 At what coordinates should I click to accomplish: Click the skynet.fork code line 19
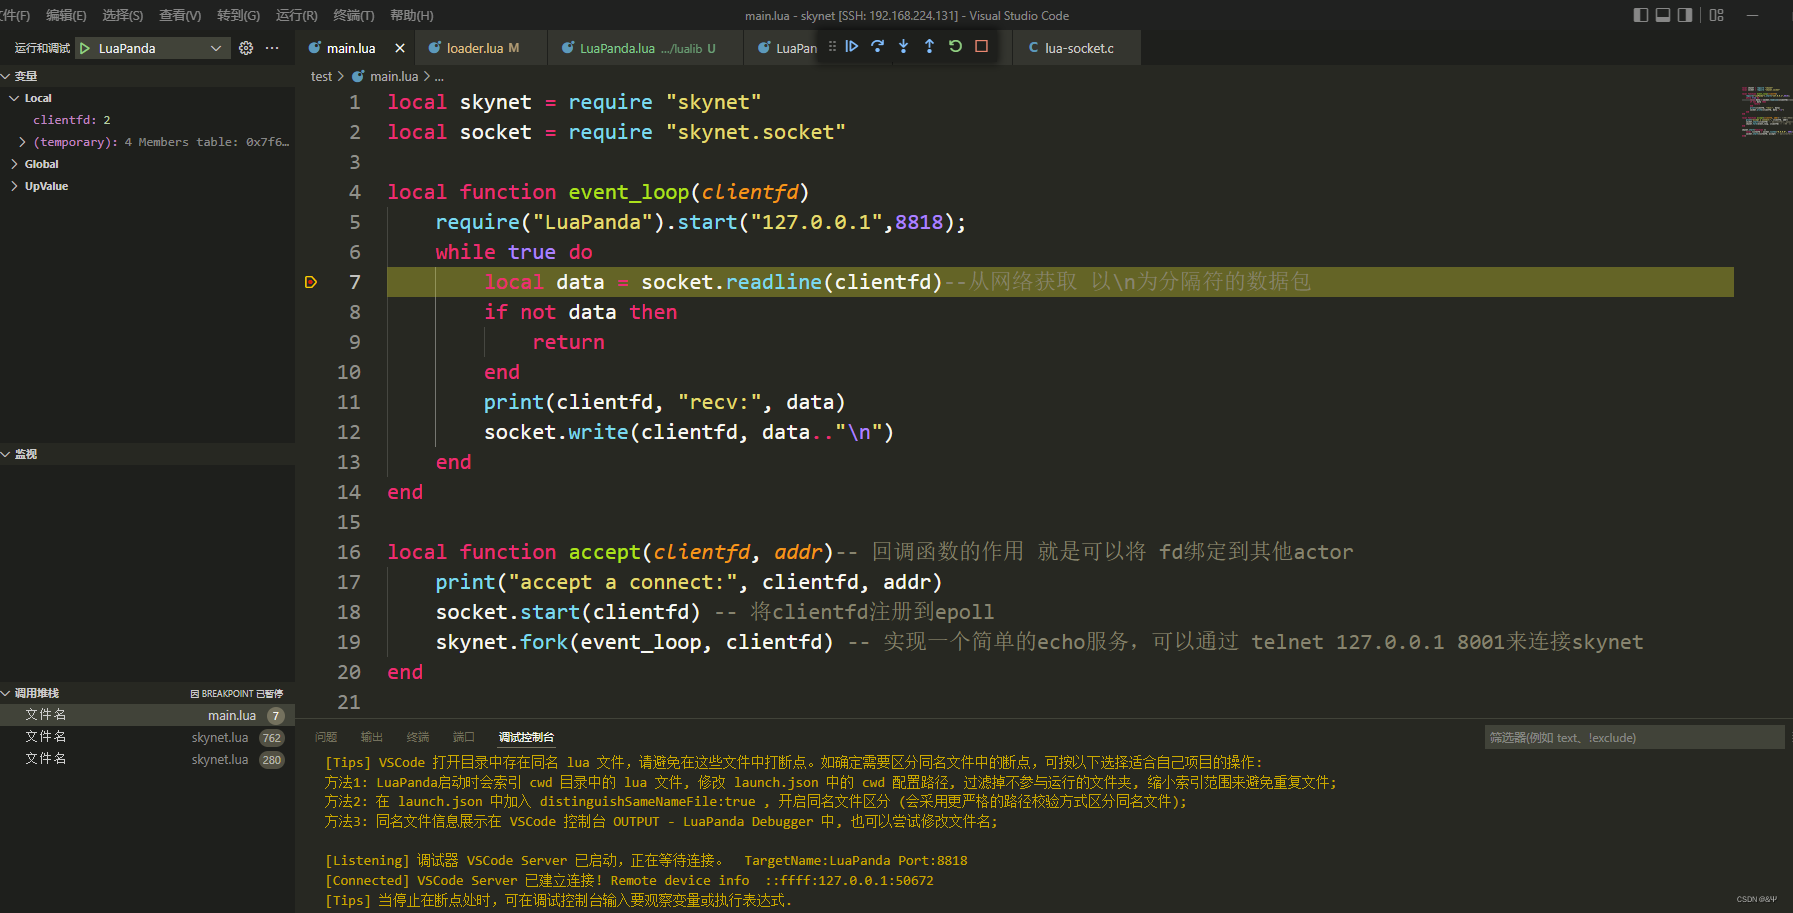(1039, 642)
